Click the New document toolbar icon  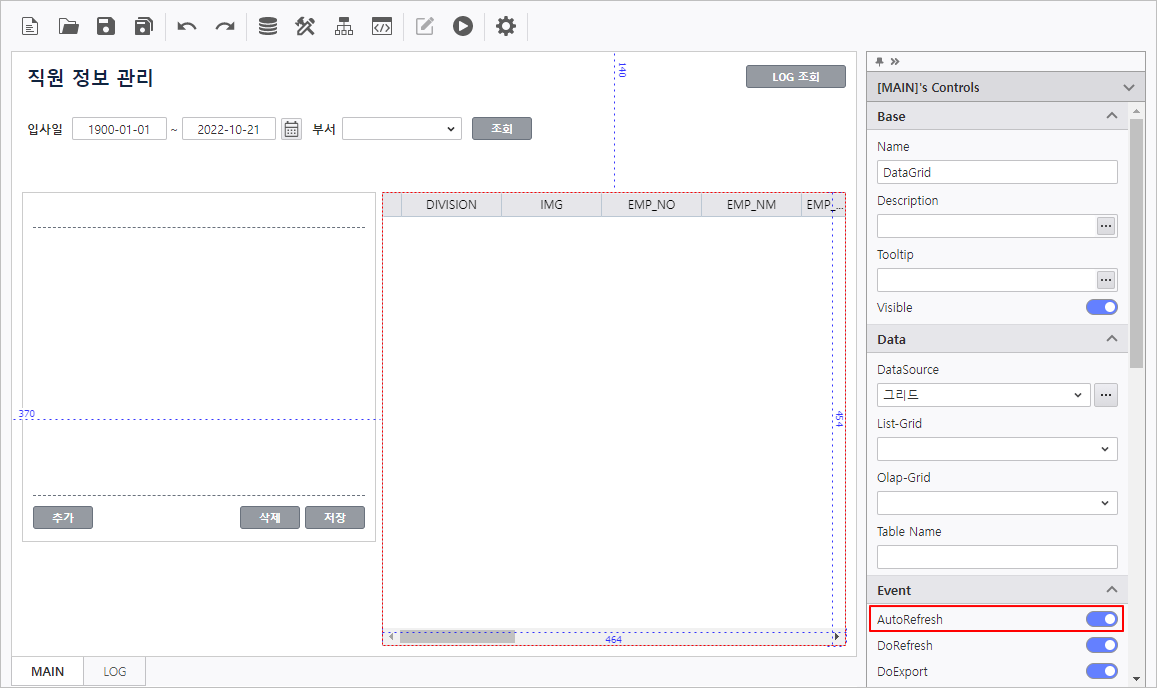[x=31, y=26]
